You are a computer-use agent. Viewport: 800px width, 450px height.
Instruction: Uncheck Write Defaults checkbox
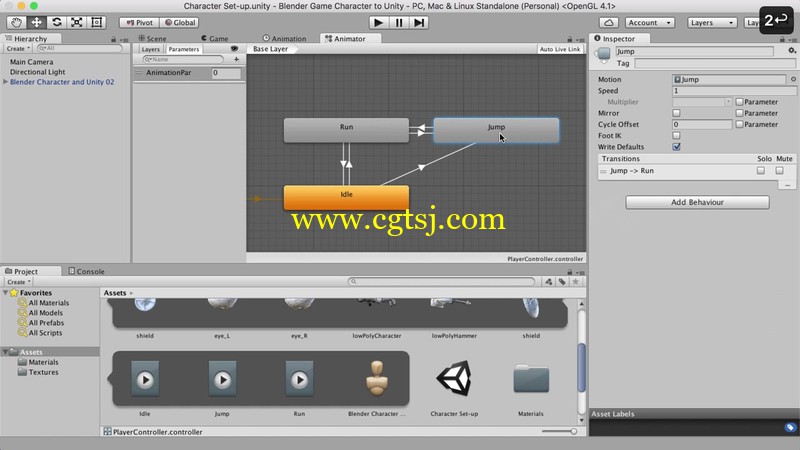coord(676,147)
